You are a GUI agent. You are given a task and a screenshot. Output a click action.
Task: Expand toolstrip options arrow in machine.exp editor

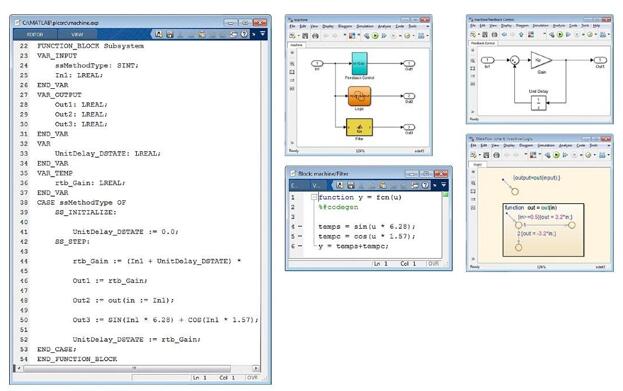point(262,34)
